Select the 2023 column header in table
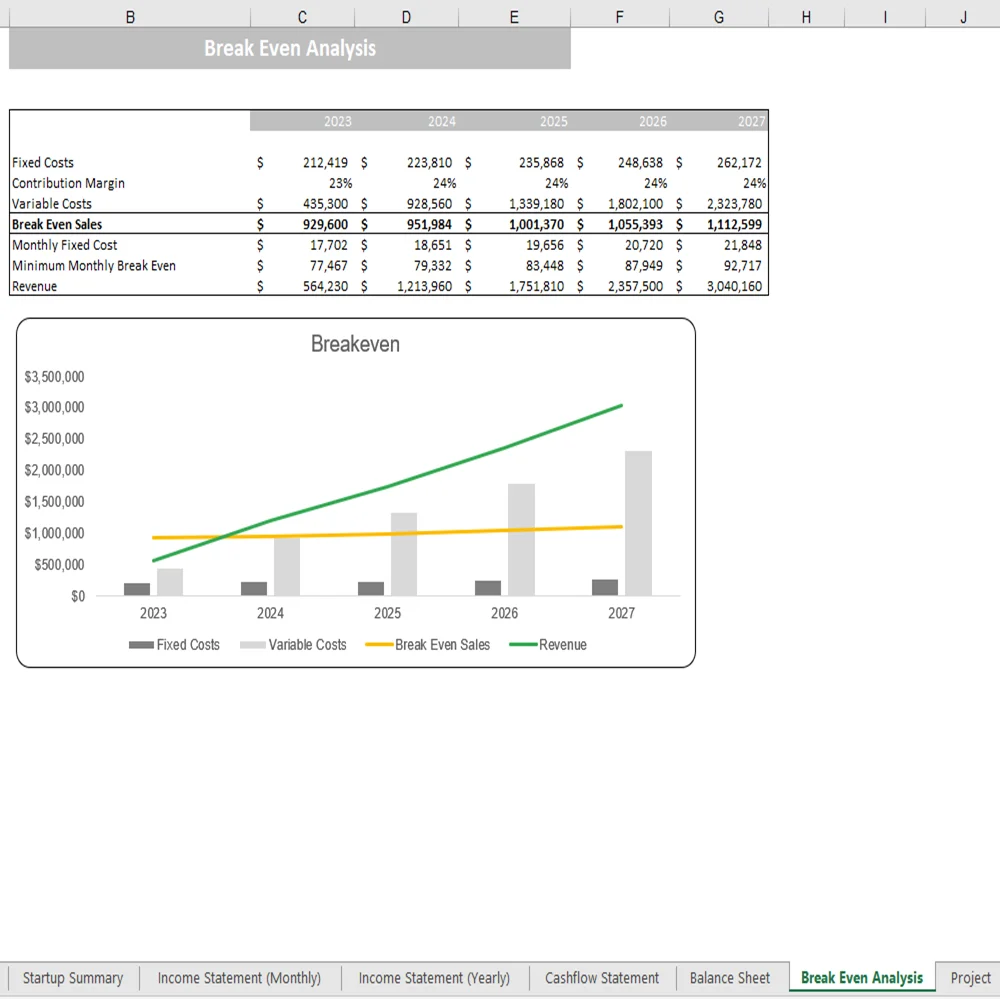This screenshot has height=1000, width=1000. point(337,121)
